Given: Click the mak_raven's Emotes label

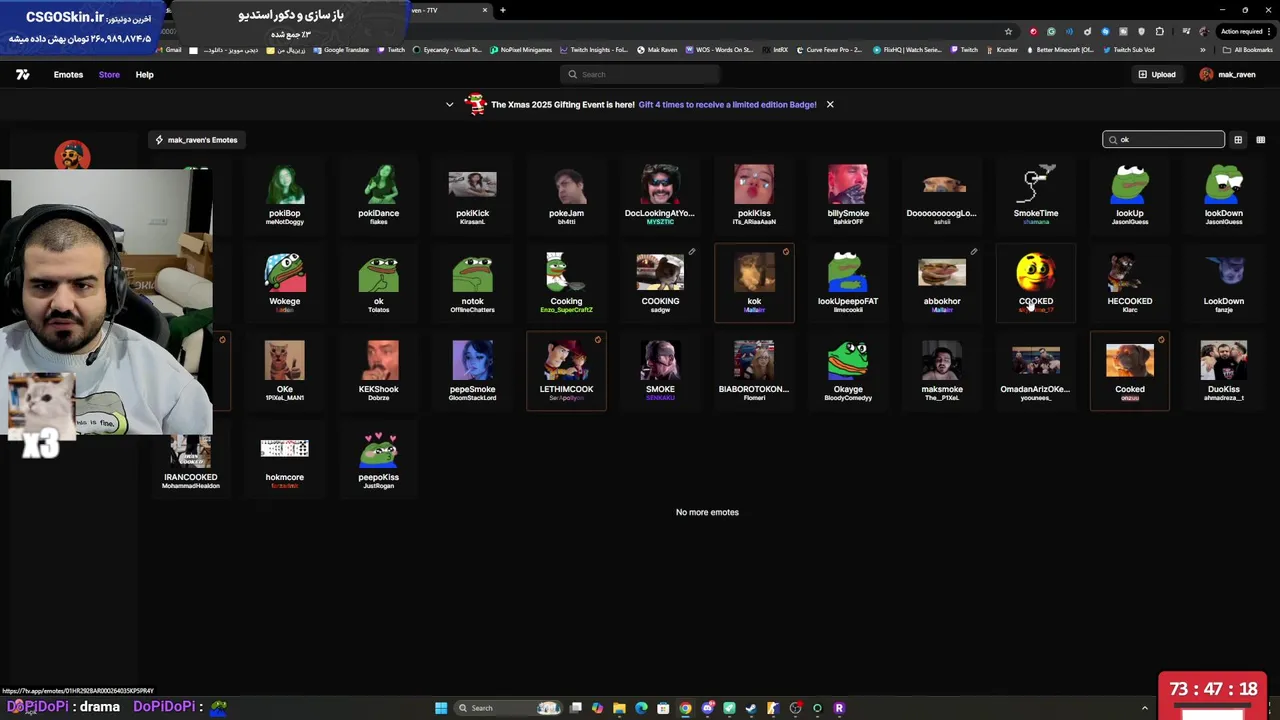Looking at the screenshot, I should coord(195,140).
